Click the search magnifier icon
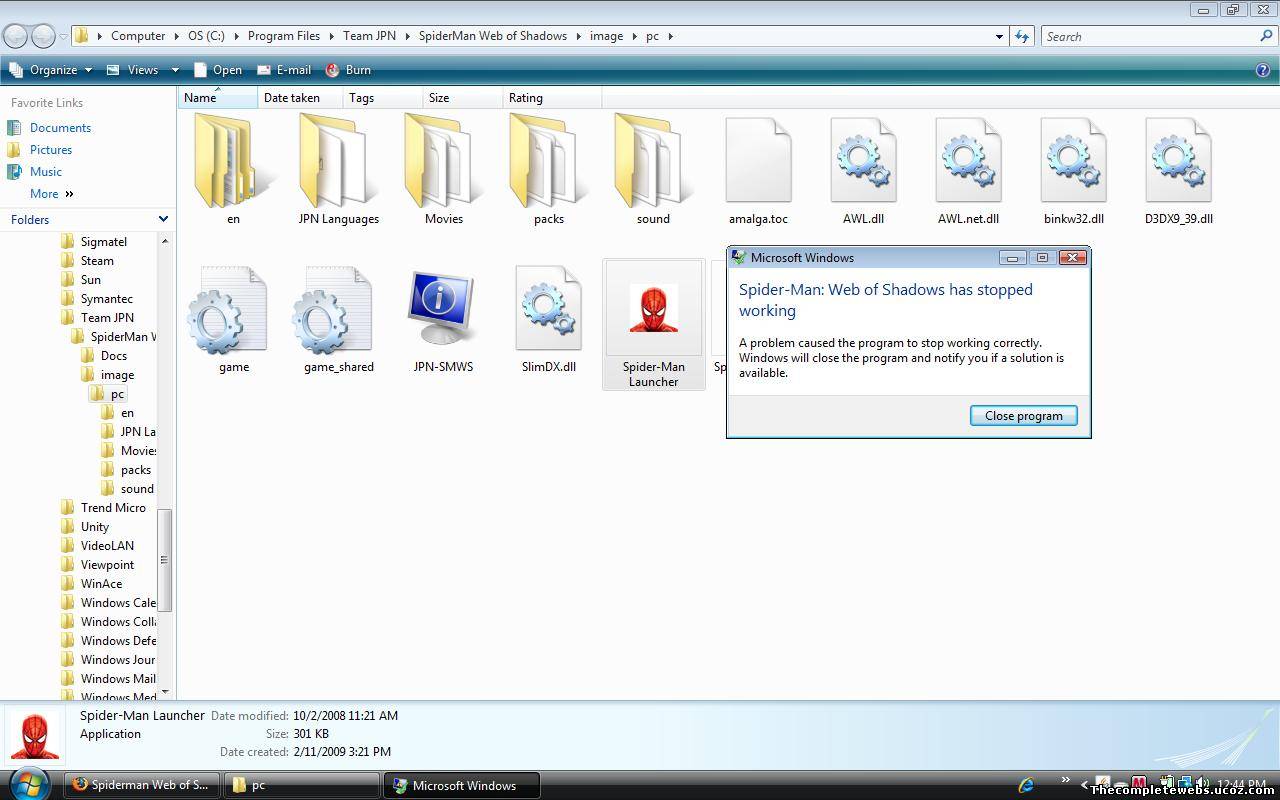 (1266, 36)
